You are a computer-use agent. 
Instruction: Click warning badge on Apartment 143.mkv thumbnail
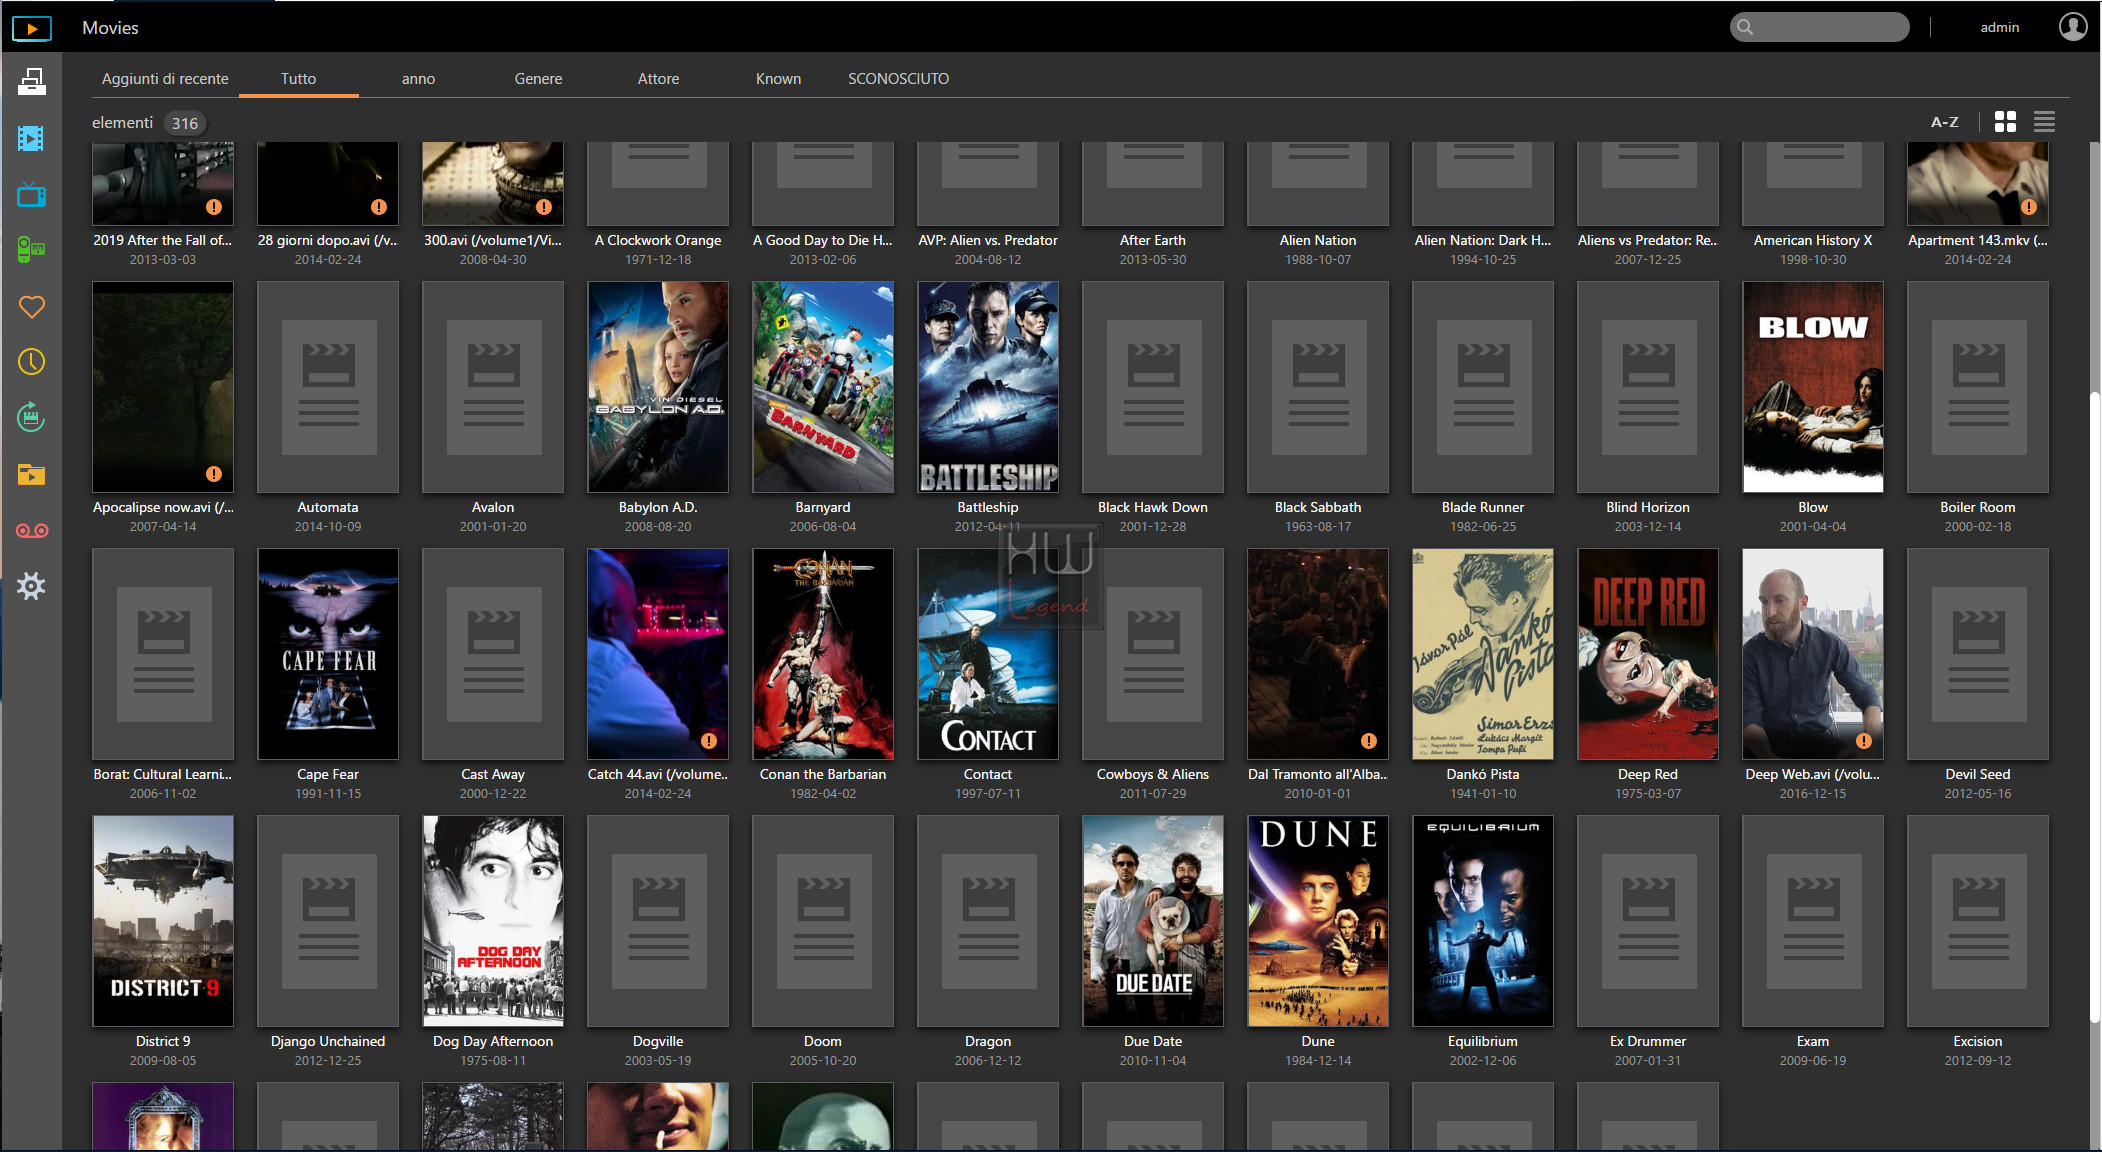point(2029,207)
